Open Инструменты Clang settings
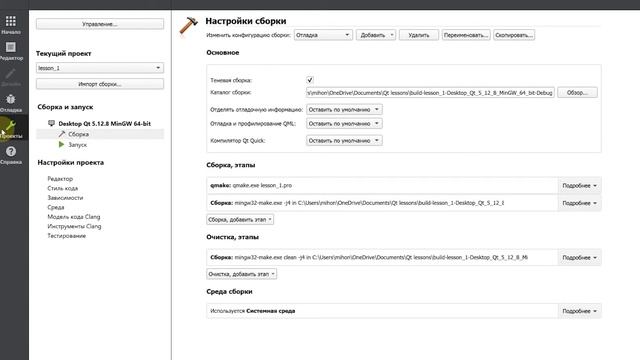This screenshot has width=640, height=360. click(74, 226)
